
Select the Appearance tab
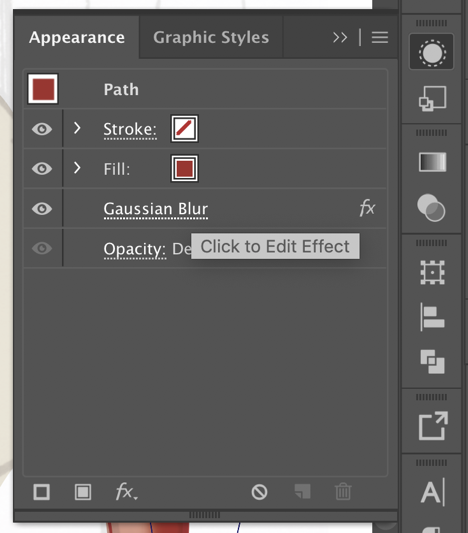click(x=77, y=37)
